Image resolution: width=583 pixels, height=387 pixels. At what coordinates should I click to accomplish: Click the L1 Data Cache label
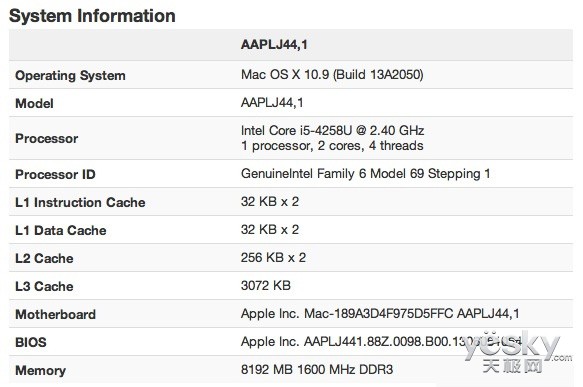[x=61, y=230]
